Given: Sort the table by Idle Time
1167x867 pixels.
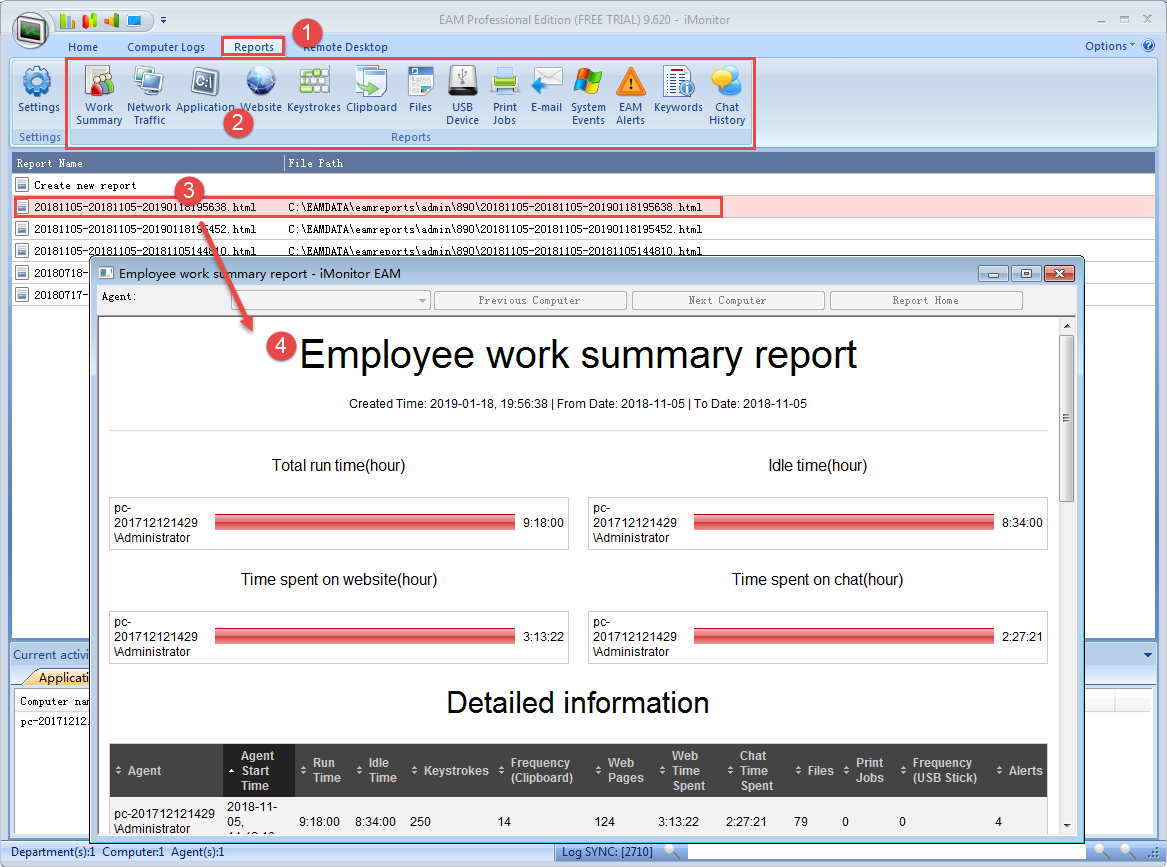Looking at the screenshot, I should (x=377, y=770).
